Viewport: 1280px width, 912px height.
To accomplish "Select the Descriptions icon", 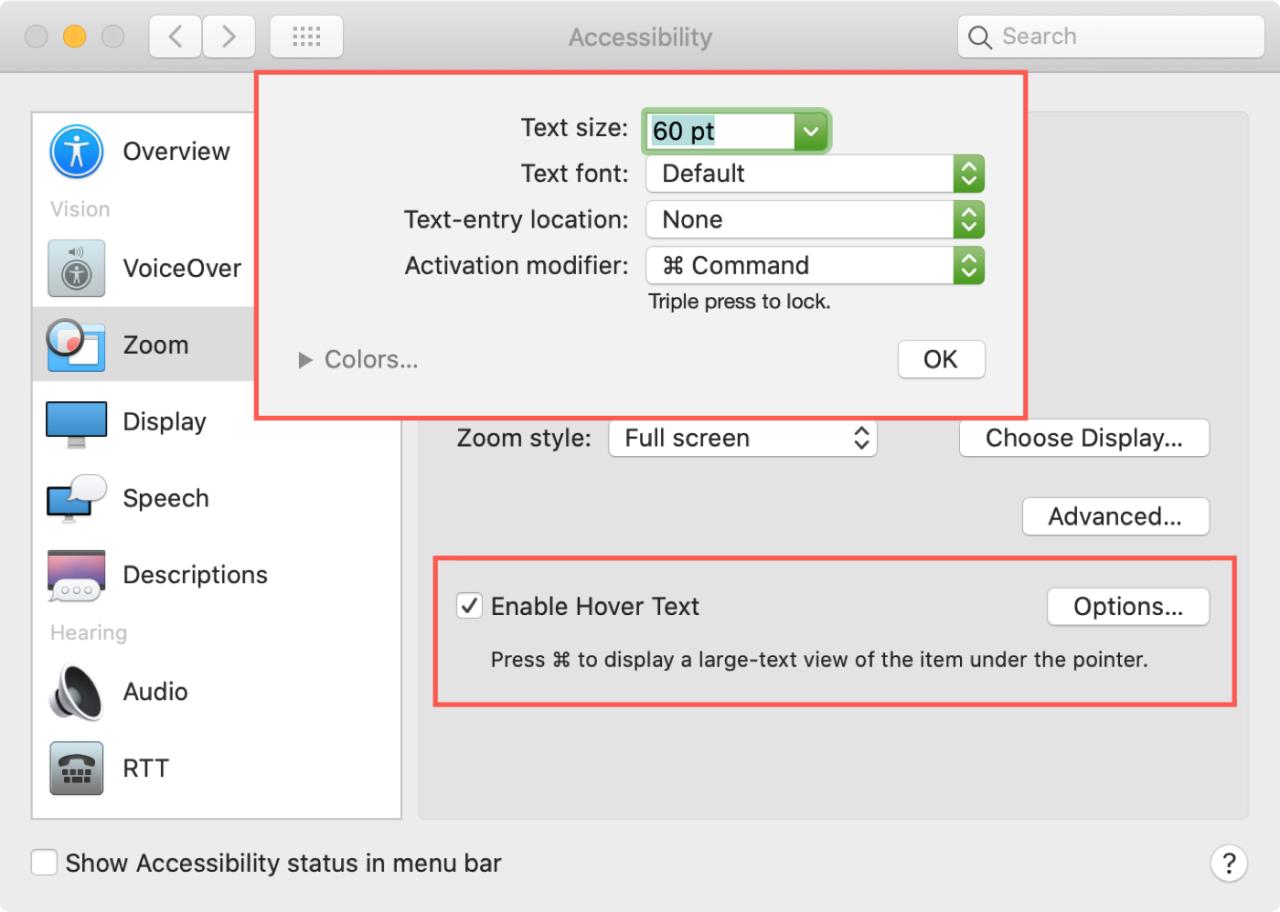I will coord(75,574).
